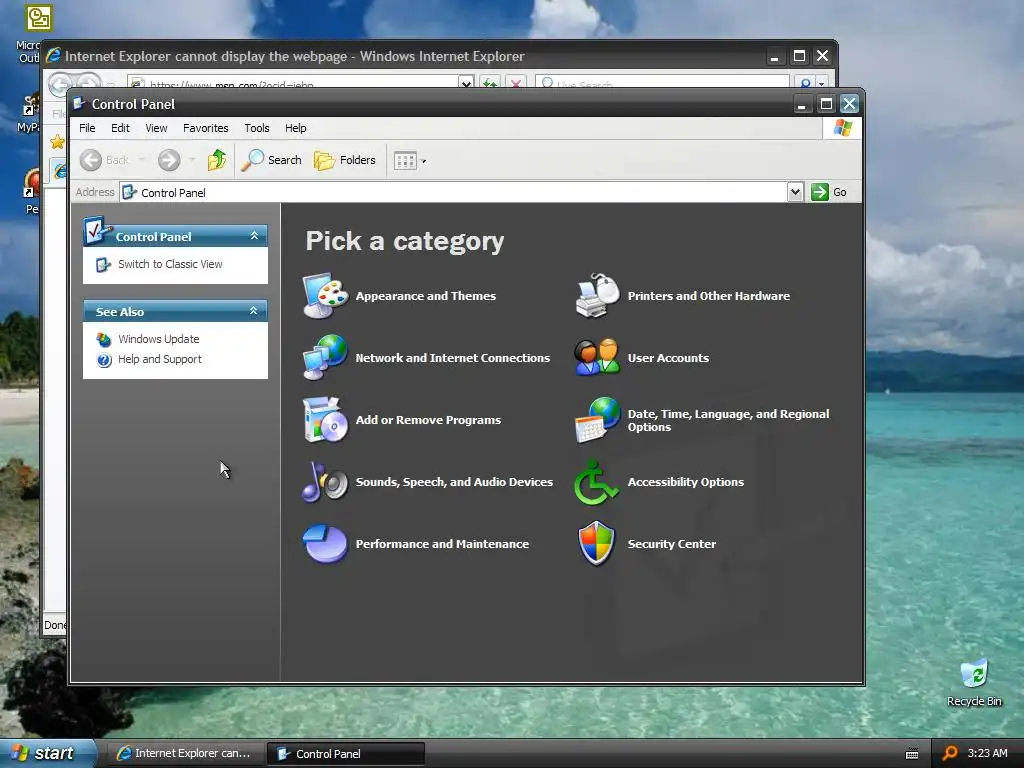Open the Back button history dropdown
This screenshot has height=768, width=1024.
click(141, 160)
